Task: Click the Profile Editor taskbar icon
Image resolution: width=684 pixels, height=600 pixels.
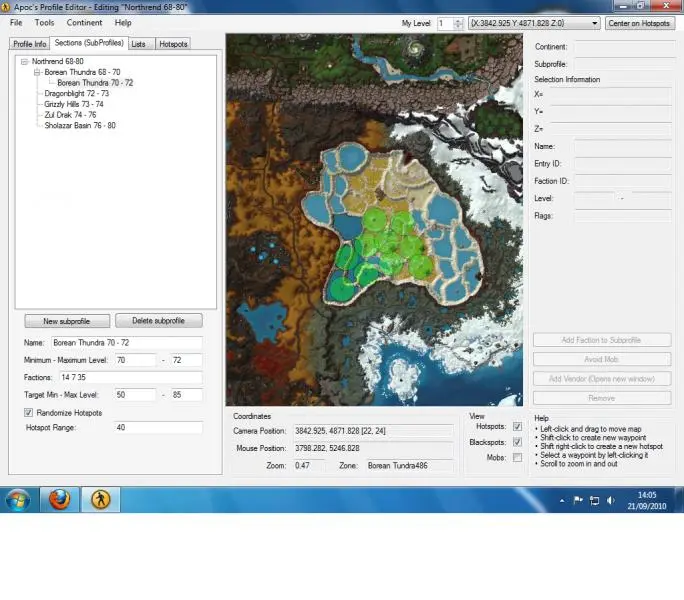Action: tap(101, 498)
